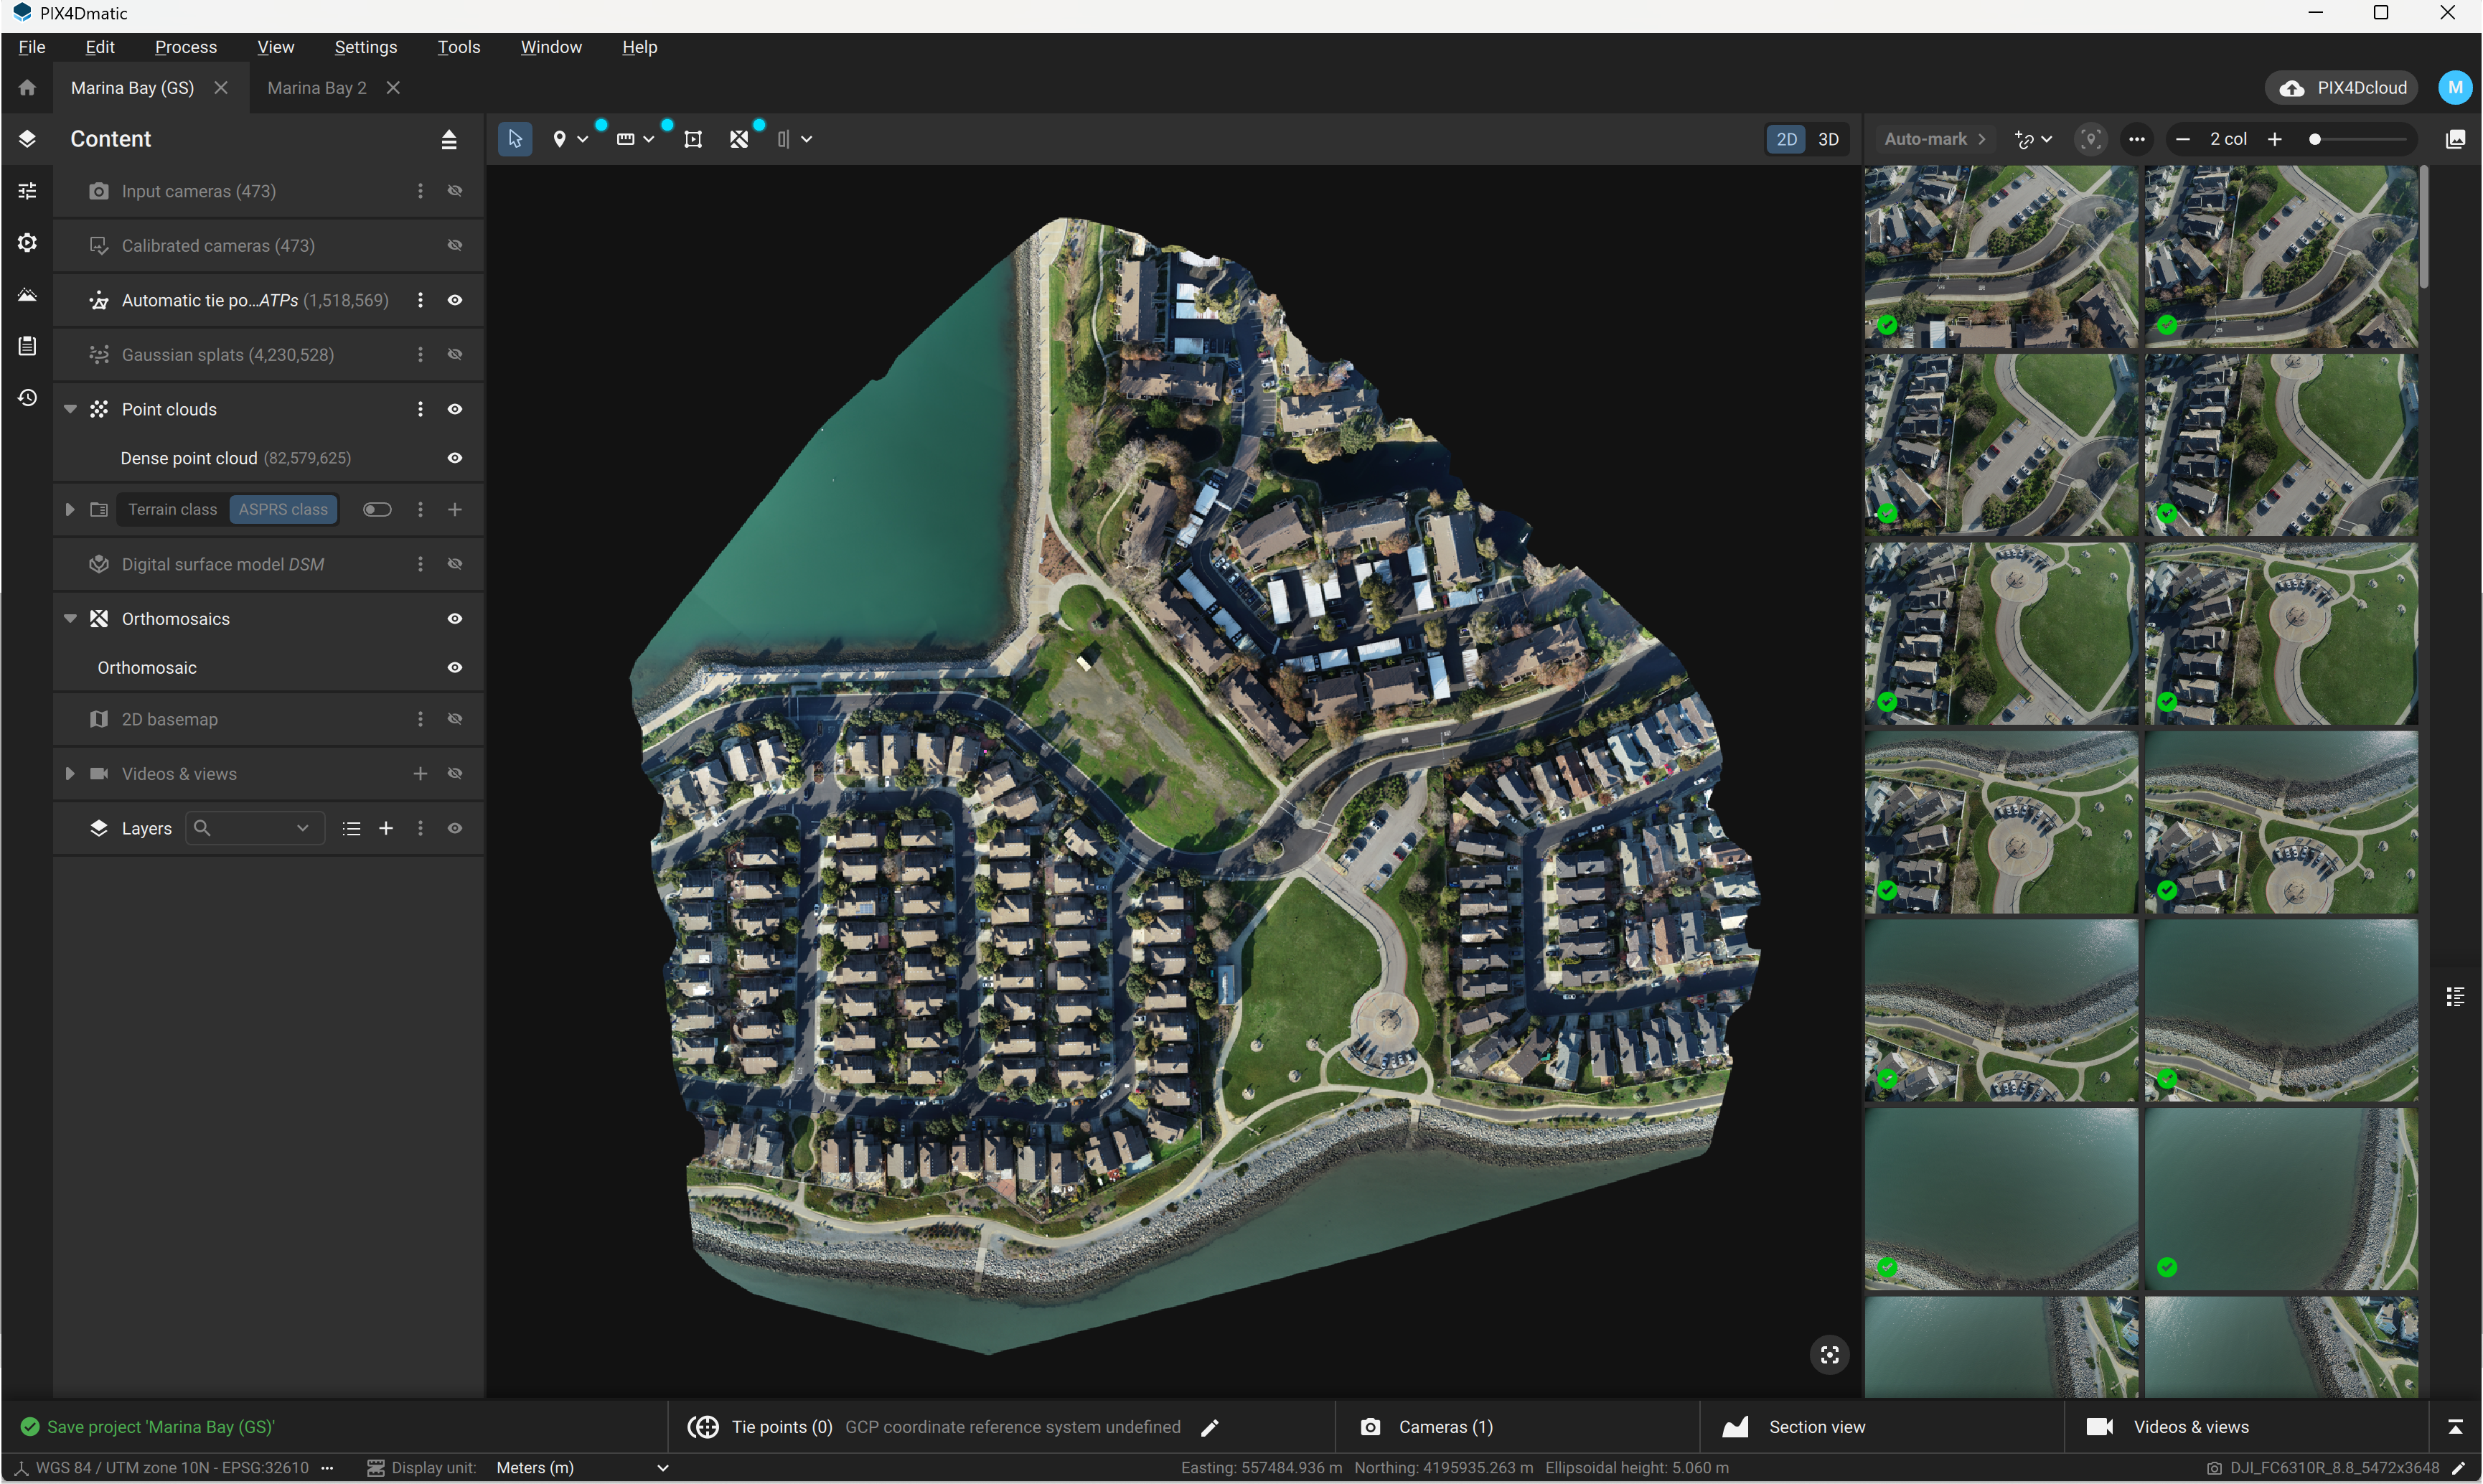This screenshot has width=2483, height=1484.
Task: Click the orthomosaic editing tool icon
Action: point(739,139)
